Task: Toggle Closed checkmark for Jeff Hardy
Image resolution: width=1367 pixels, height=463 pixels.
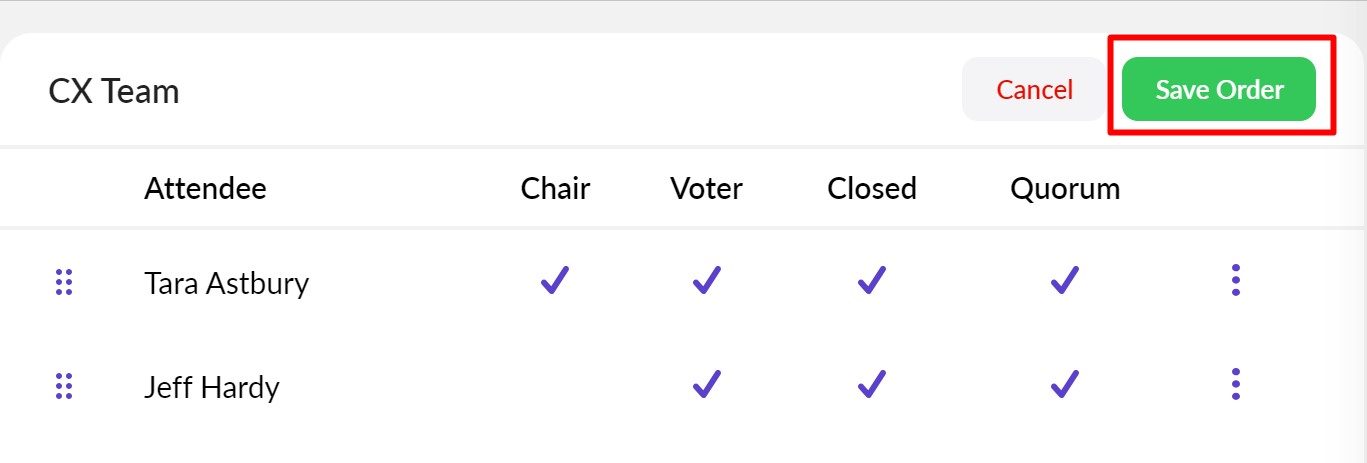Action: (872, 384)
